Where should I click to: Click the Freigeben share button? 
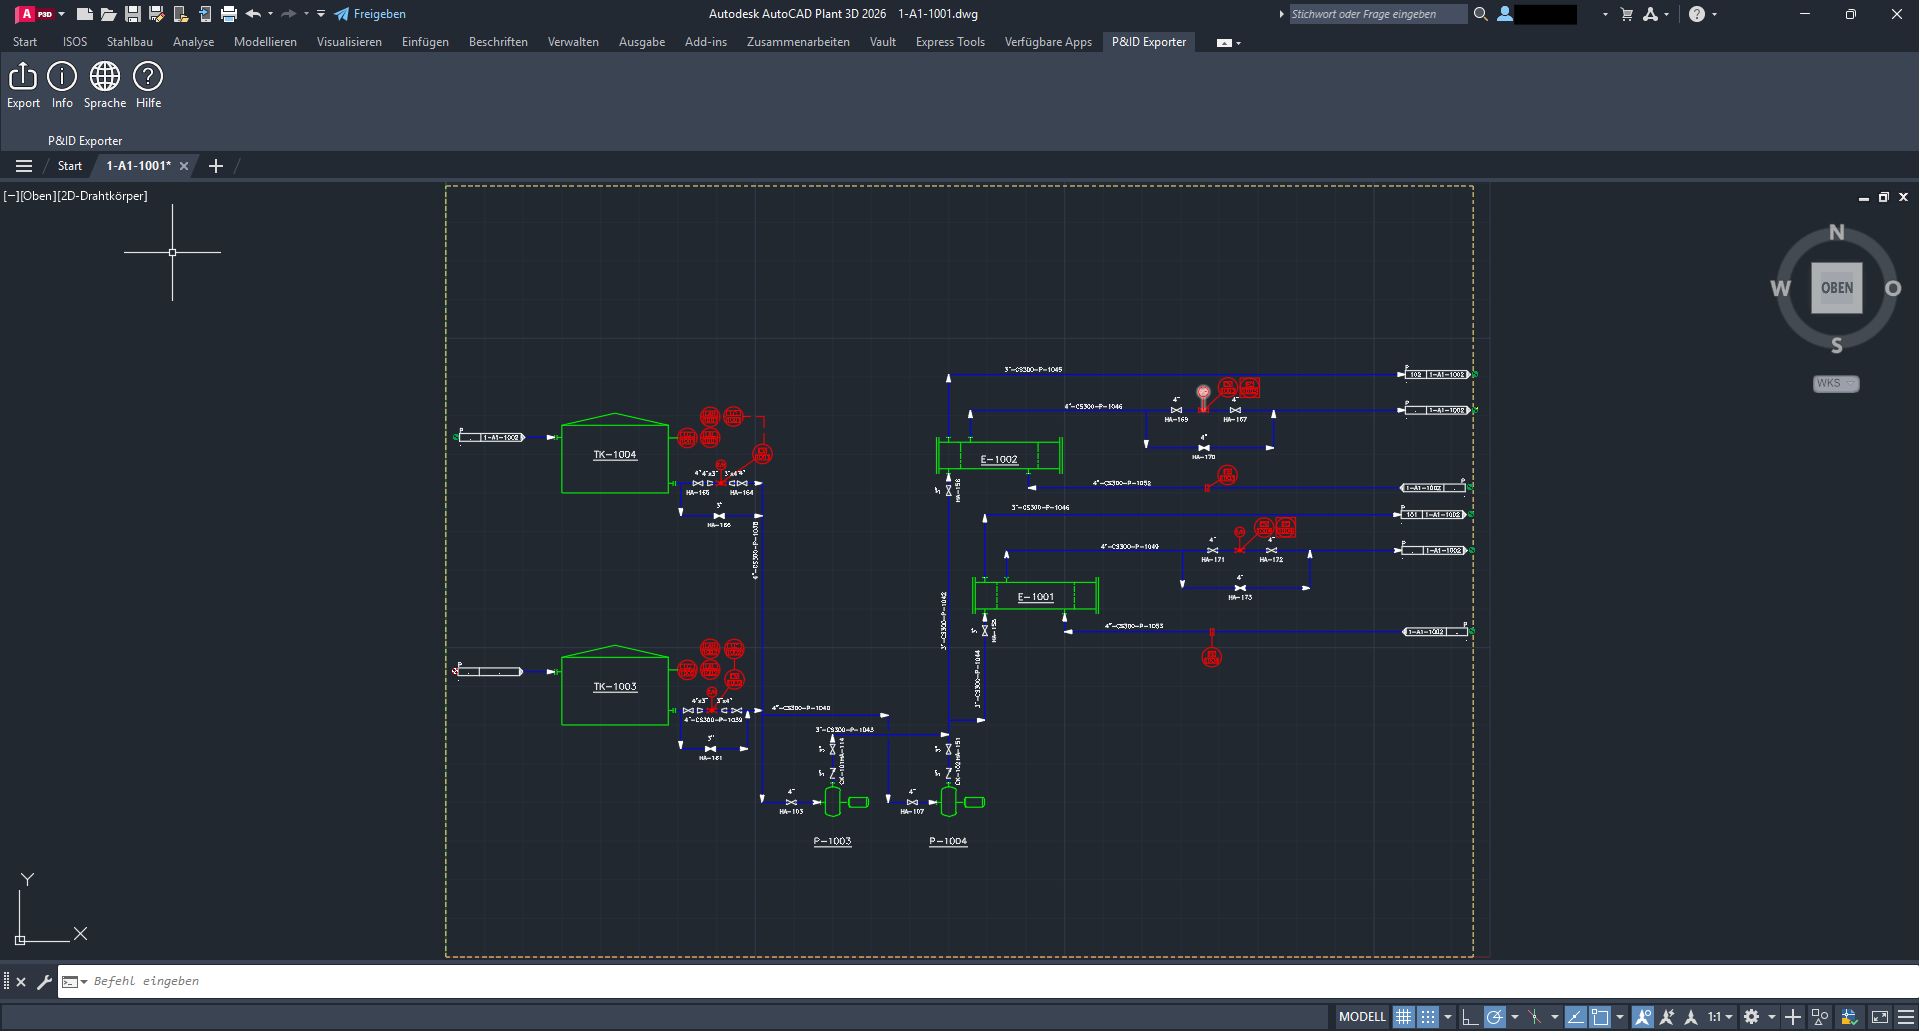(371, 14)
